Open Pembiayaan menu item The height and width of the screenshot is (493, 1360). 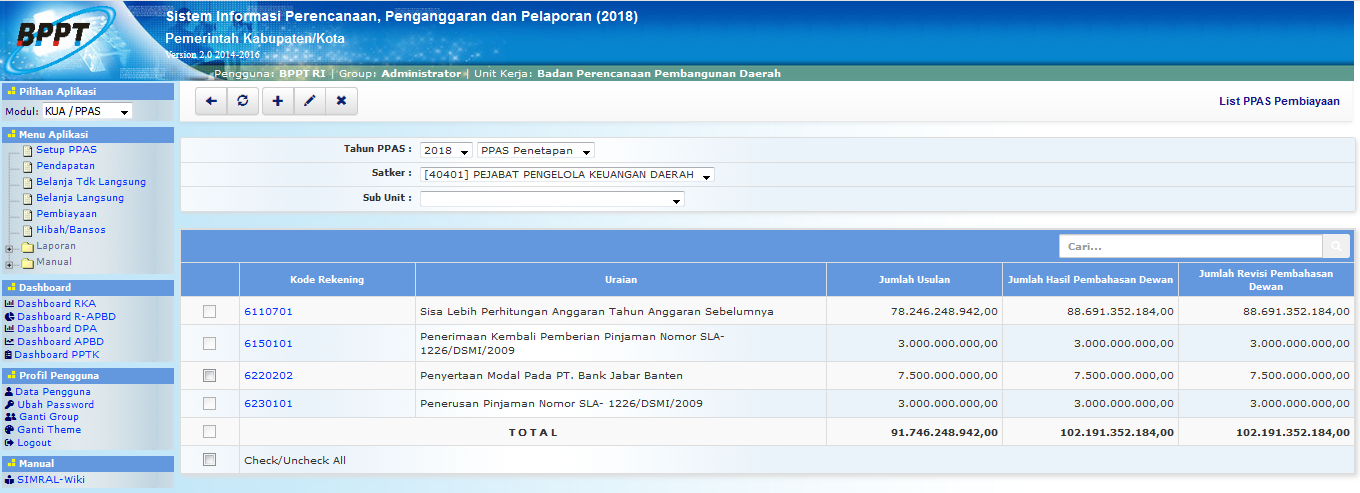(66, 214)
